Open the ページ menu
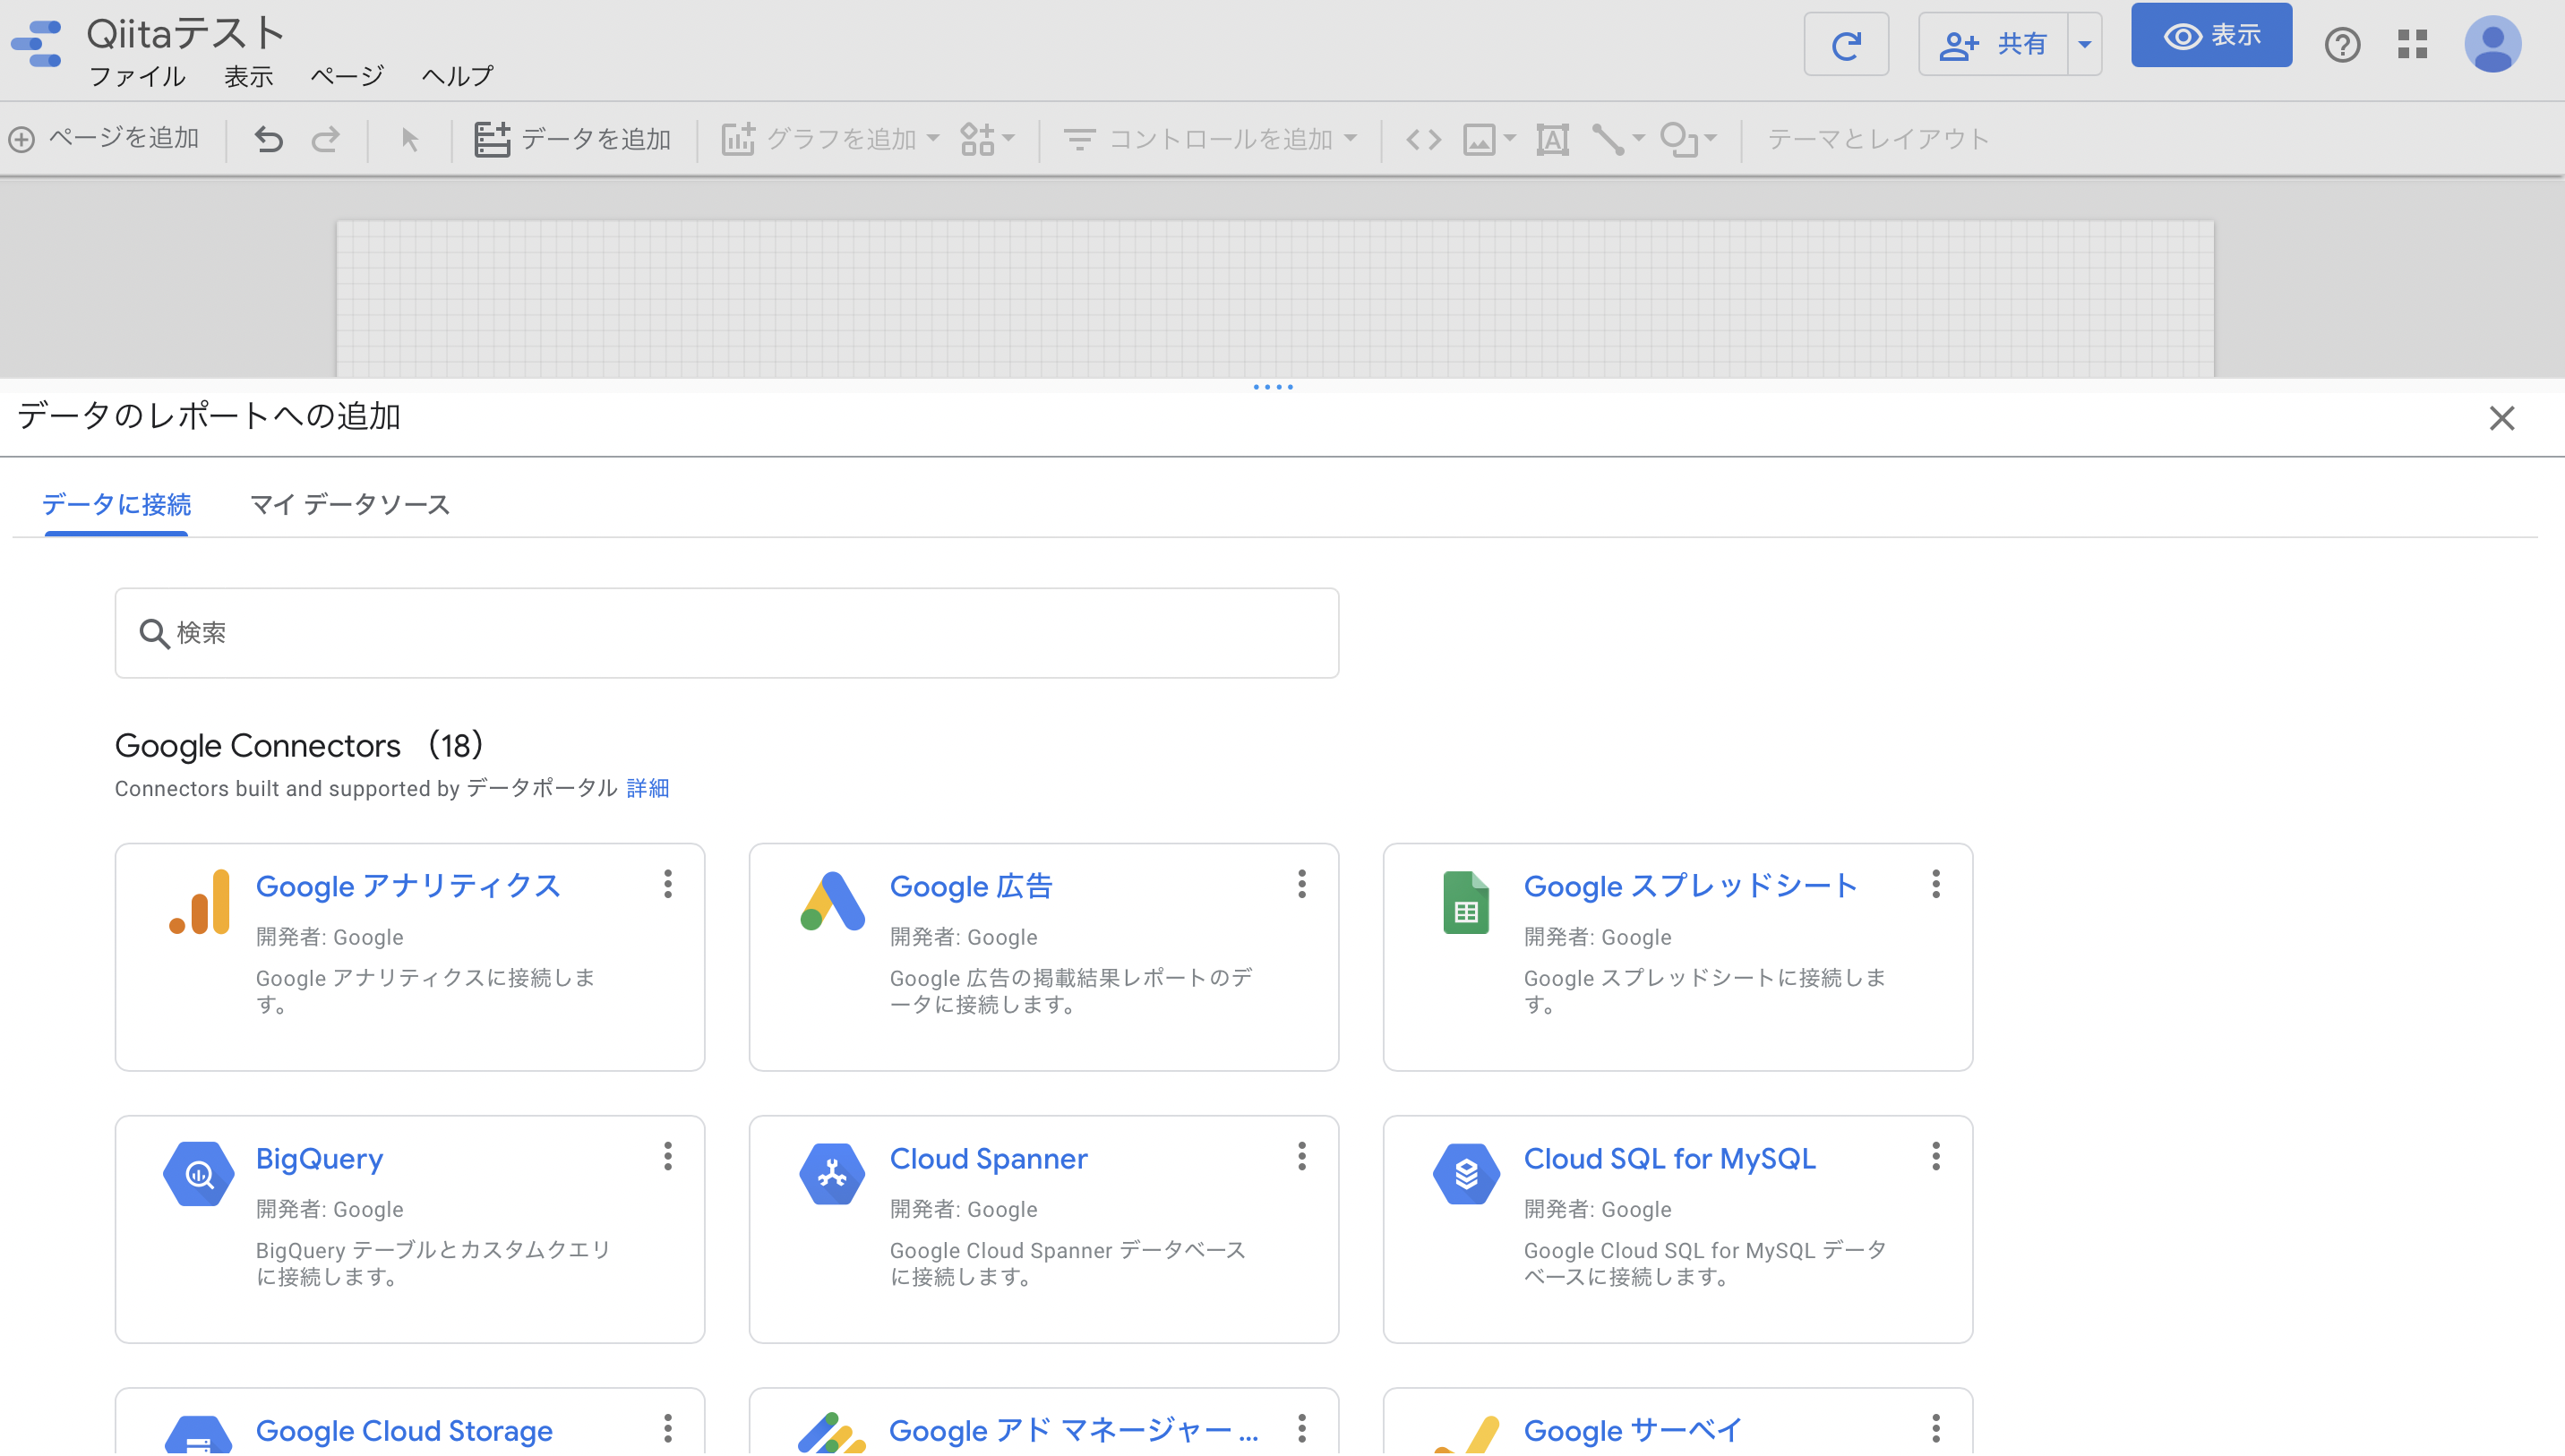The height and width of the screenshot is (1456, 2565). point(347,76)
